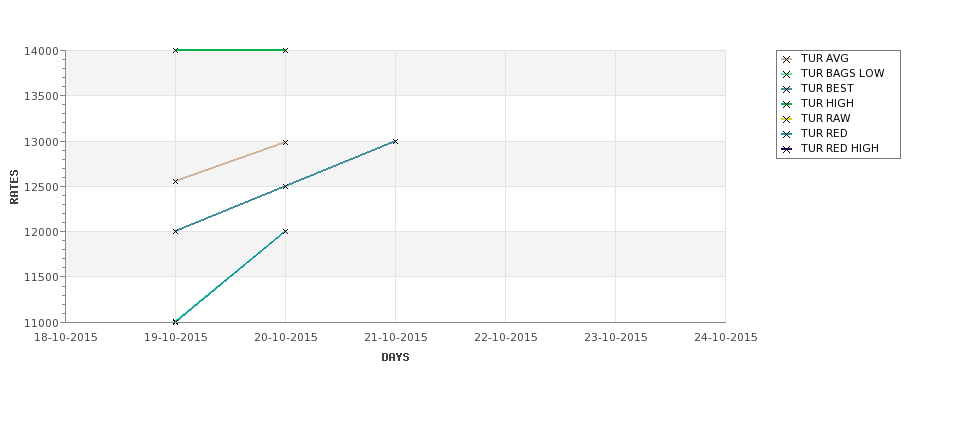Toggle the TUR BAGS LOW series label
Viewport: 975px width, 429px height.
coord(842,74)
